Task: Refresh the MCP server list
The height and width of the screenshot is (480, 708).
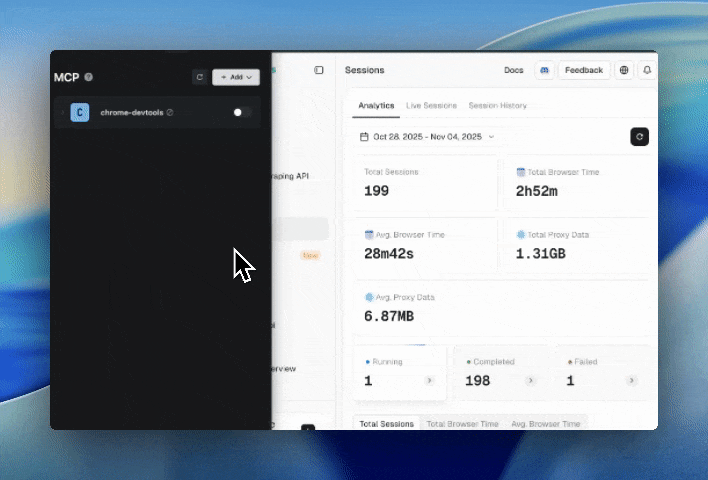Action: click(x=200, y=77)
